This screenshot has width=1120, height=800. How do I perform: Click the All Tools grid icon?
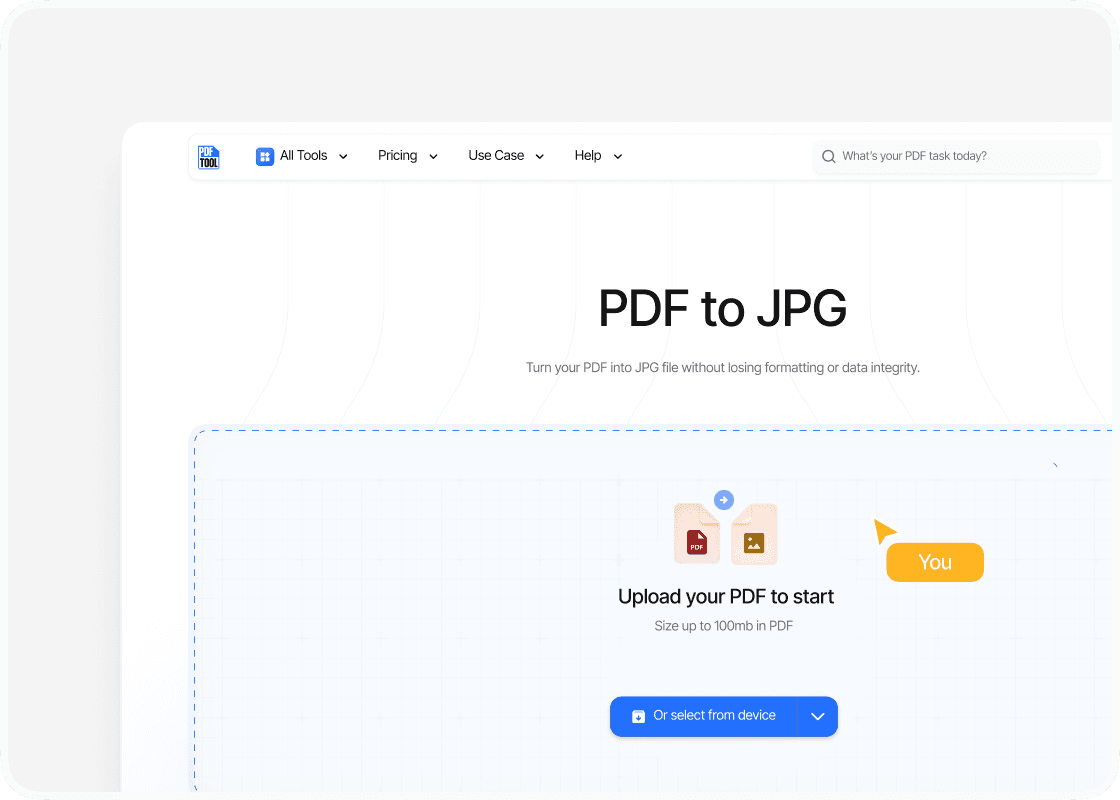[x=265, y=156]
